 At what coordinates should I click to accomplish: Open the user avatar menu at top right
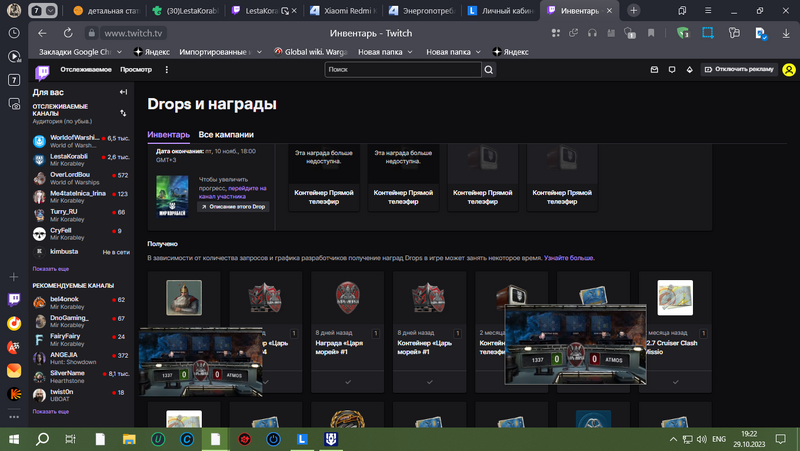789,70
